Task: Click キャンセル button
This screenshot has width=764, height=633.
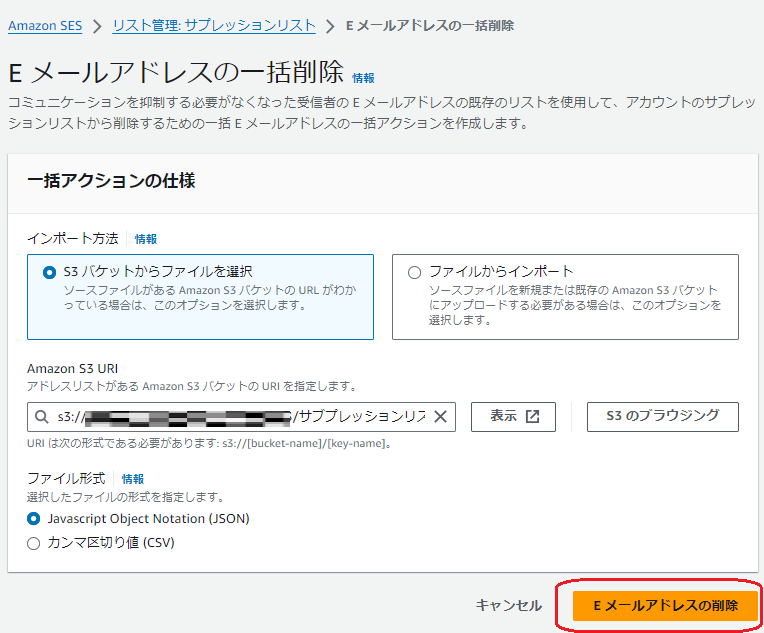Action: point(508,605)
